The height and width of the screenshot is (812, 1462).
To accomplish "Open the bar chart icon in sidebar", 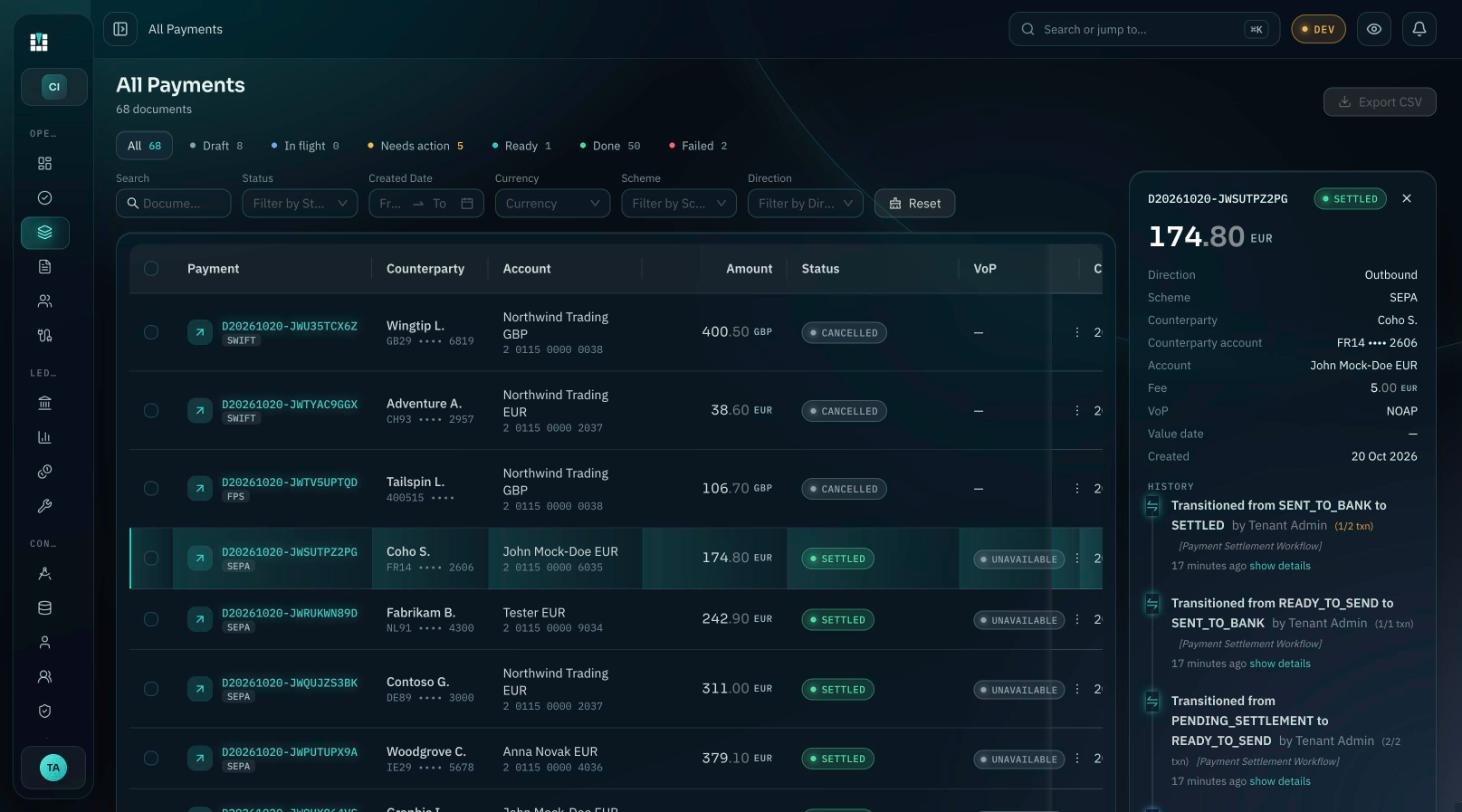I will pyautogui.click(x=45, y=438).
